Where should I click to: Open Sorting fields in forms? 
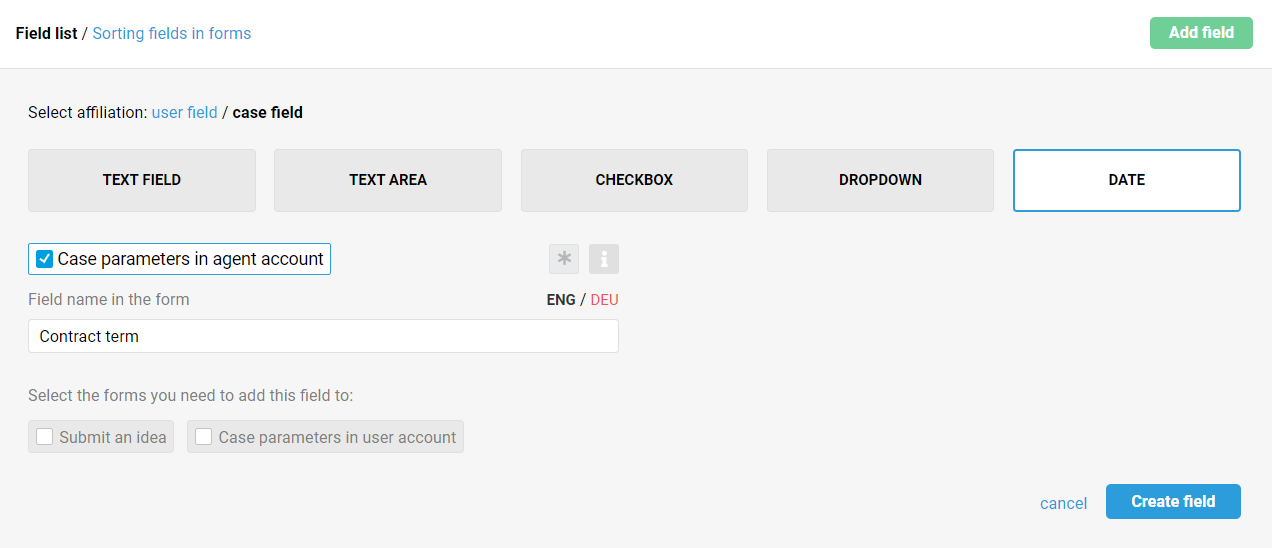tap(172, 33)
